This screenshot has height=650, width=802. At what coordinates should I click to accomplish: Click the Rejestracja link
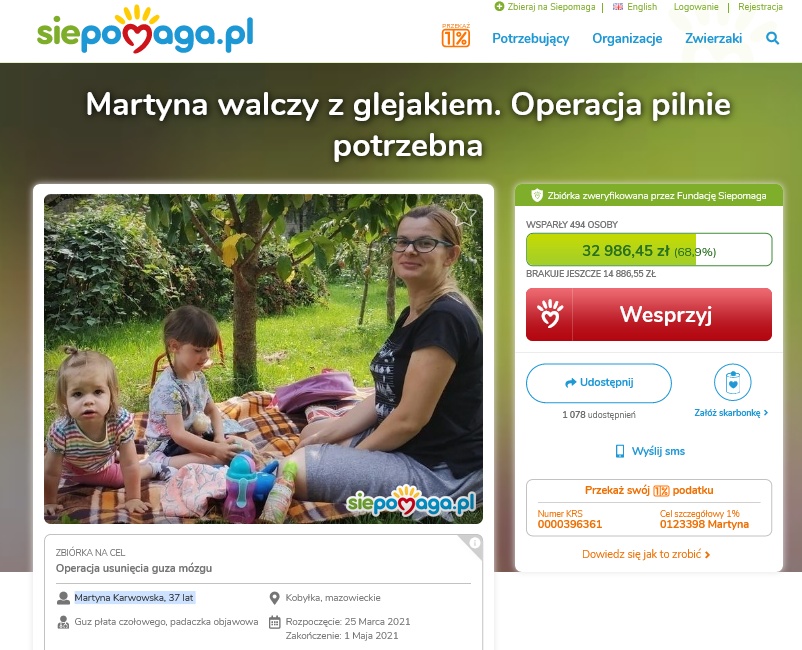[x=760, y=7]
